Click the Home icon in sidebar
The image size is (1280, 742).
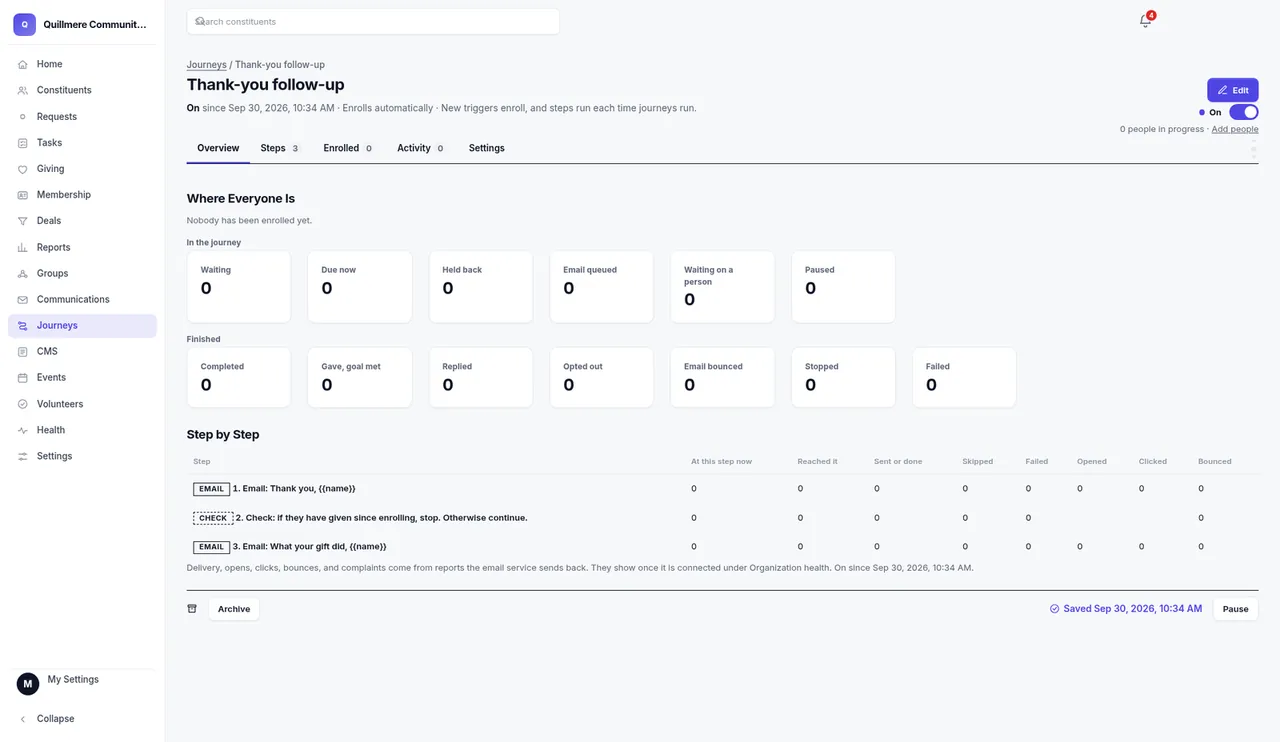[x=23, y=64]
